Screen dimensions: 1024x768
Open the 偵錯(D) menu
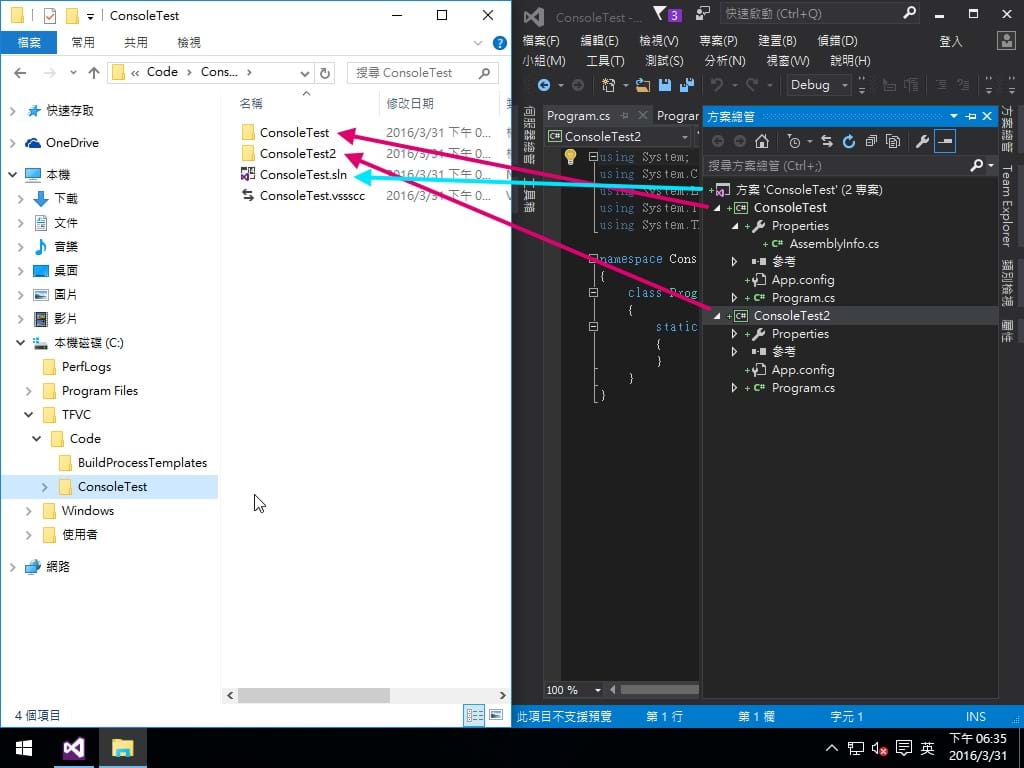837,41
